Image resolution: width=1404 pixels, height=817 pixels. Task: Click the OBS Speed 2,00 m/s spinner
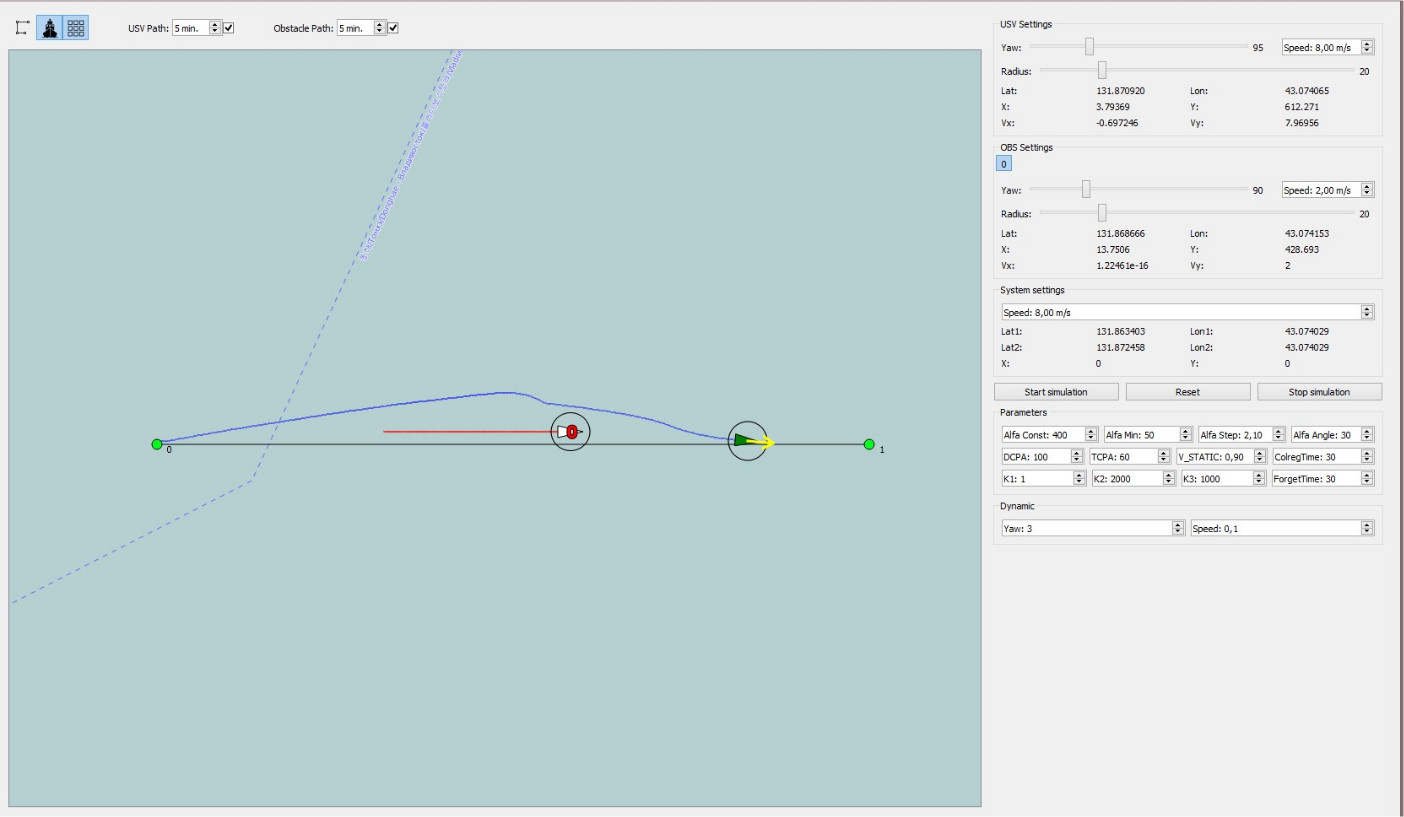[x=1367, y=190]
